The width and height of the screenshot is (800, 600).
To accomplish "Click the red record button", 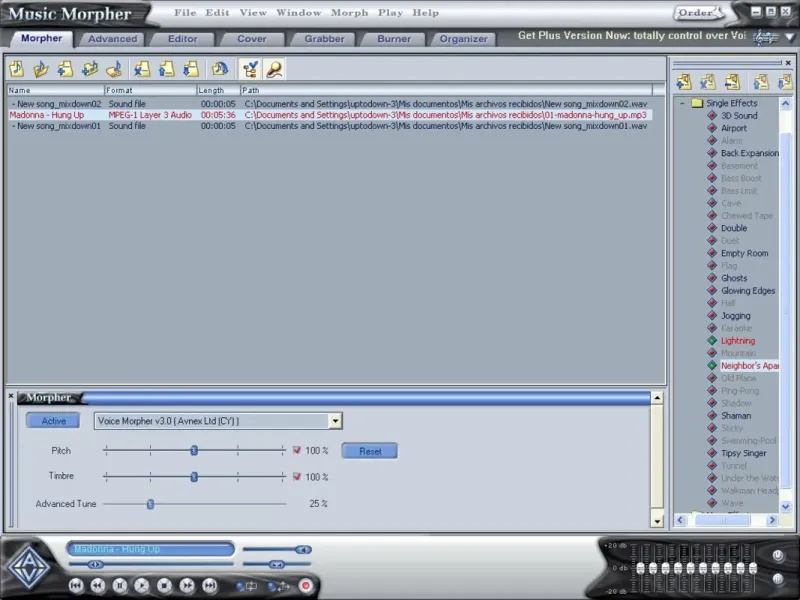I will click(306, 585).
